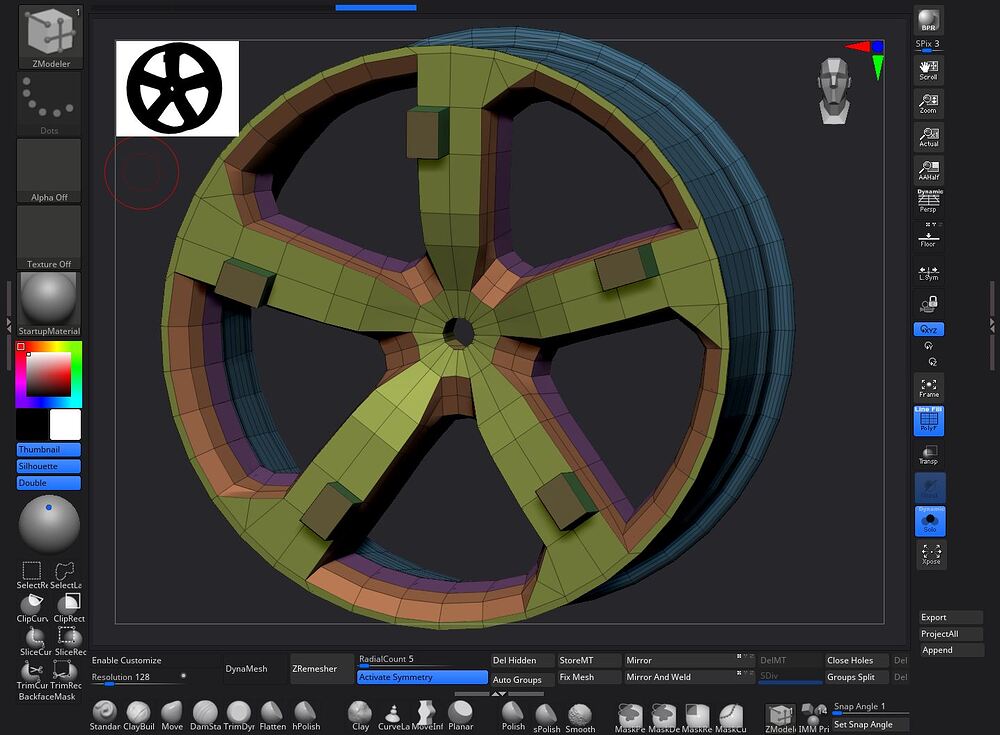Viewport: 1000px width, 735px height.
Task: Pick the Move brush
Action: [x=172, y=716]
